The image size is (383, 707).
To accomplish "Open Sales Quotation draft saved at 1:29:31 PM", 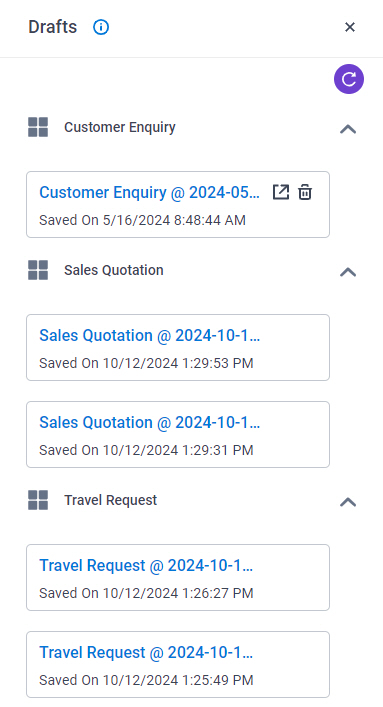I will coord(149,422).
